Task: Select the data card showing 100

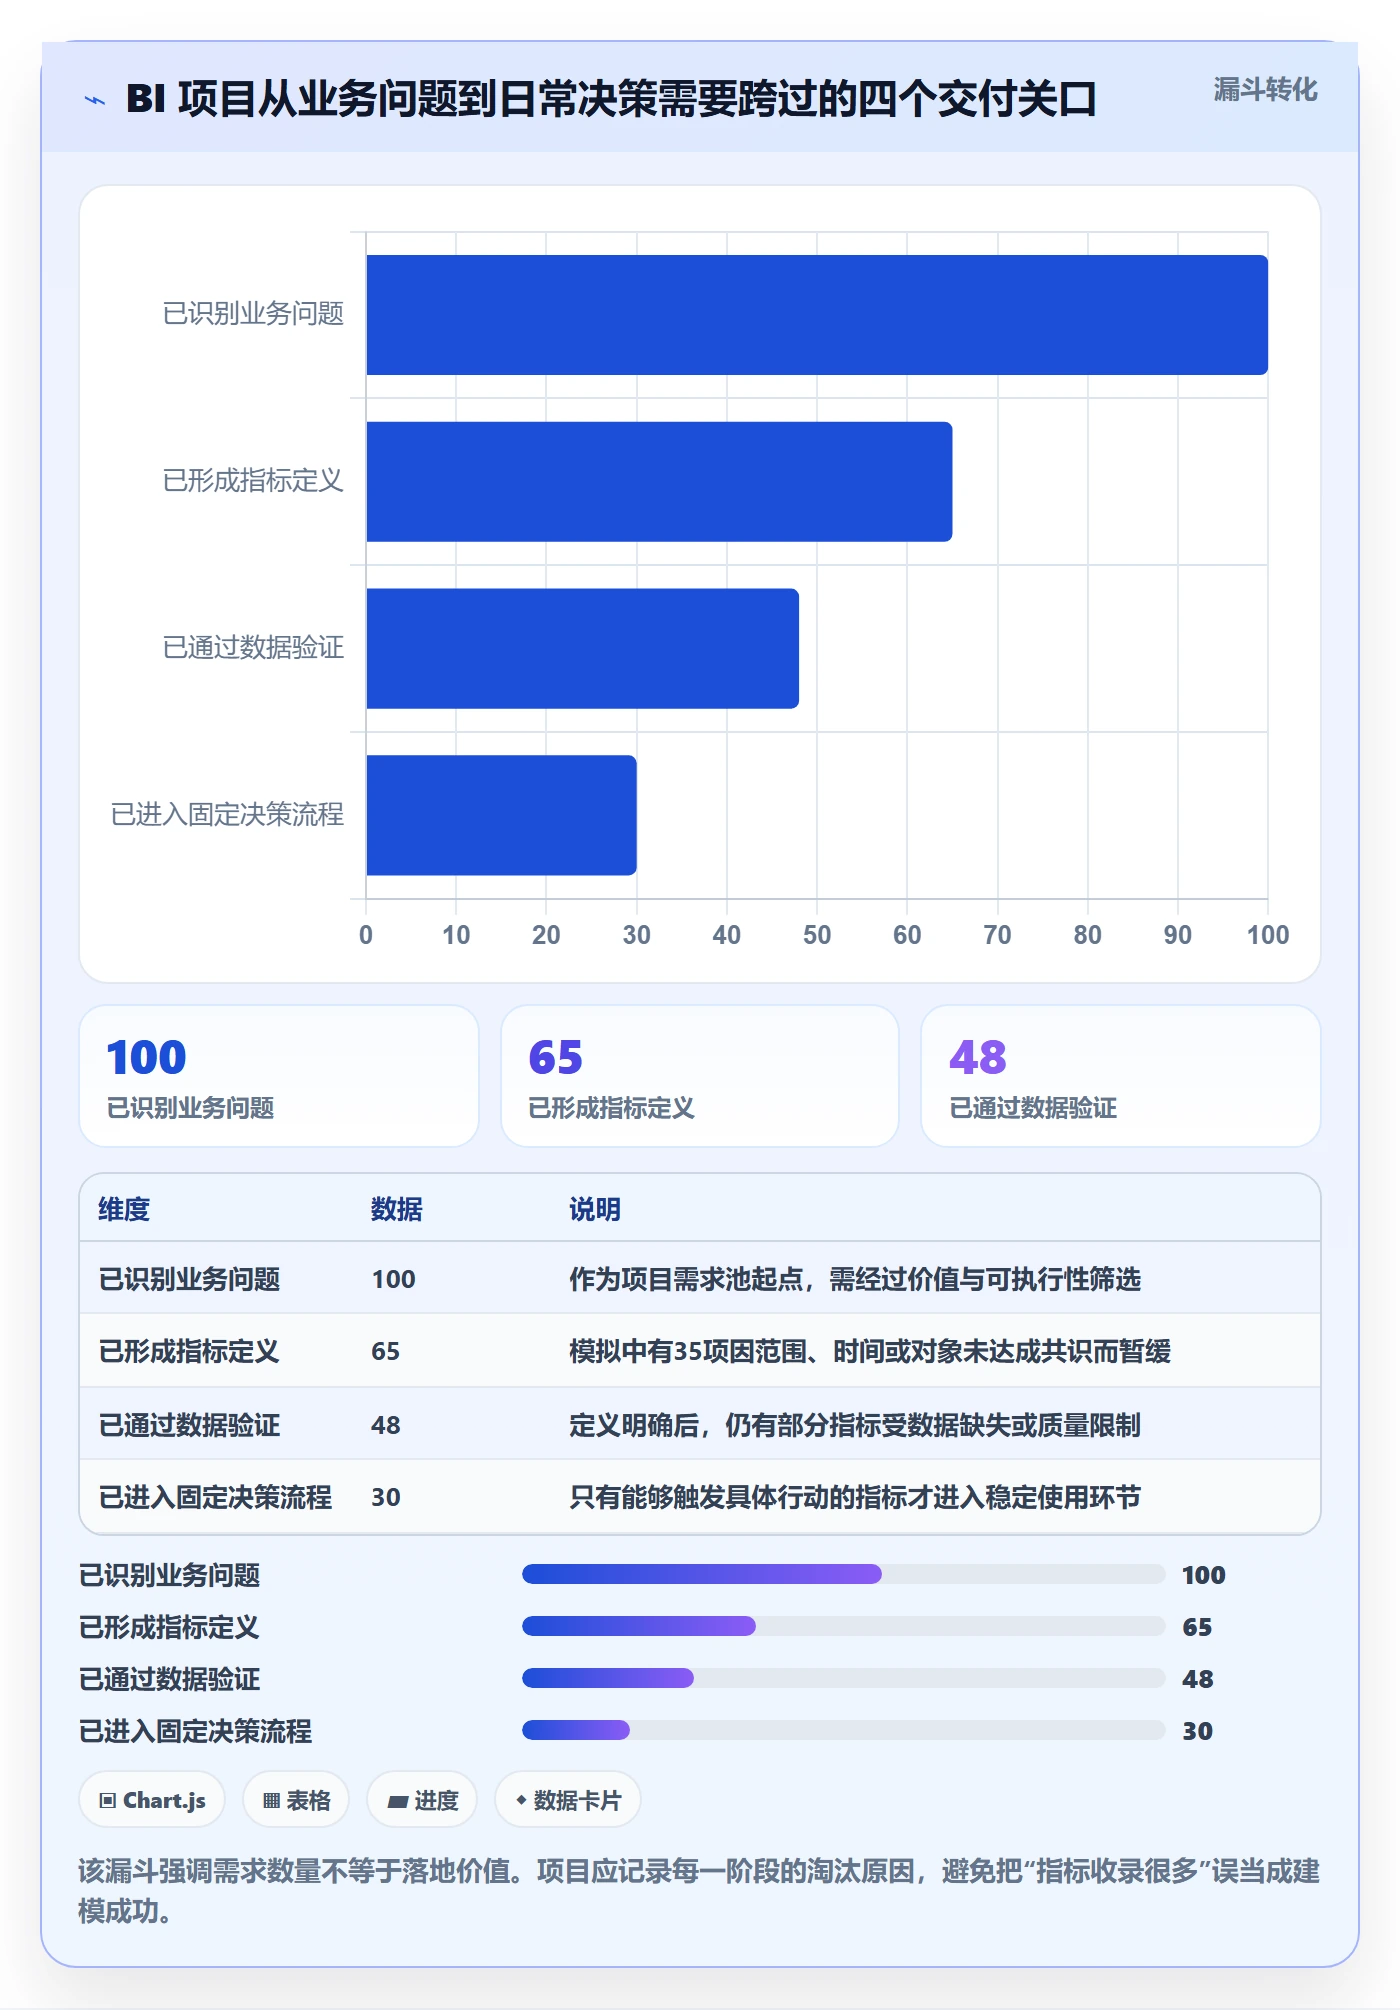Action: pyautogui.click(x=279, y=1076)
